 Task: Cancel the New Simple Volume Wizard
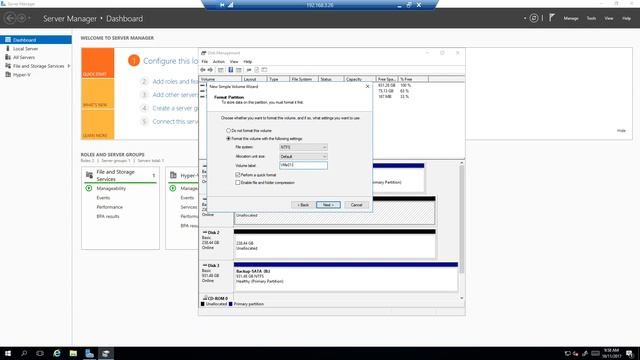[356, 204]
